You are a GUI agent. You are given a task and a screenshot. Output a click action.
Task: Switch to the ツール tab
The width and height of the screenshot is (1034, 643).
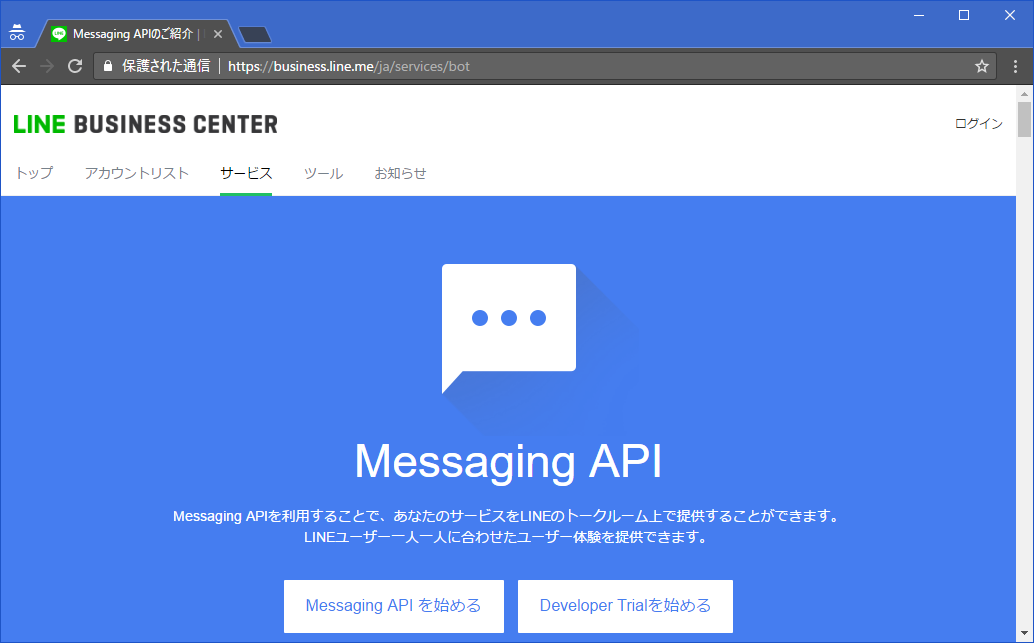click(323, 173)
